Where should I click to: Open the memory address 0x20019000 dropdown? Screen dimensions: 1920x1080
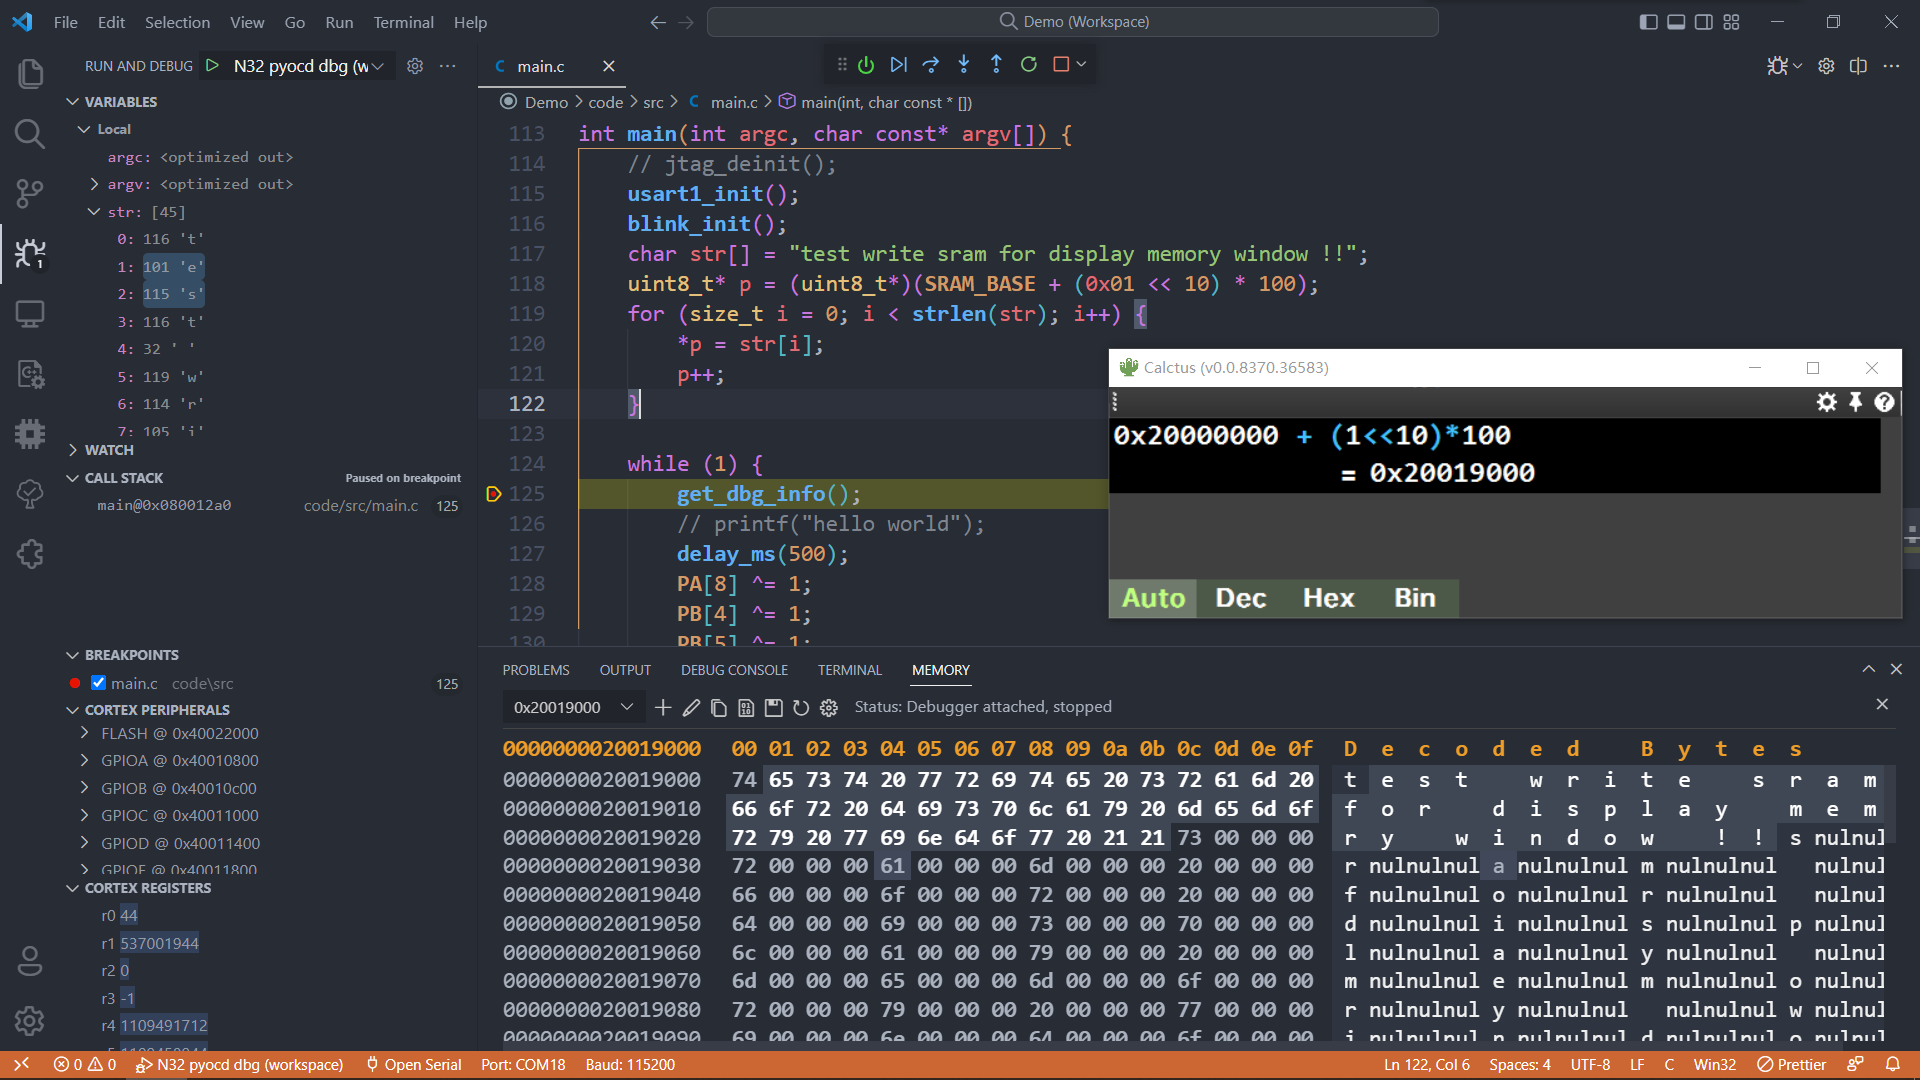click(x=573, y=708)
